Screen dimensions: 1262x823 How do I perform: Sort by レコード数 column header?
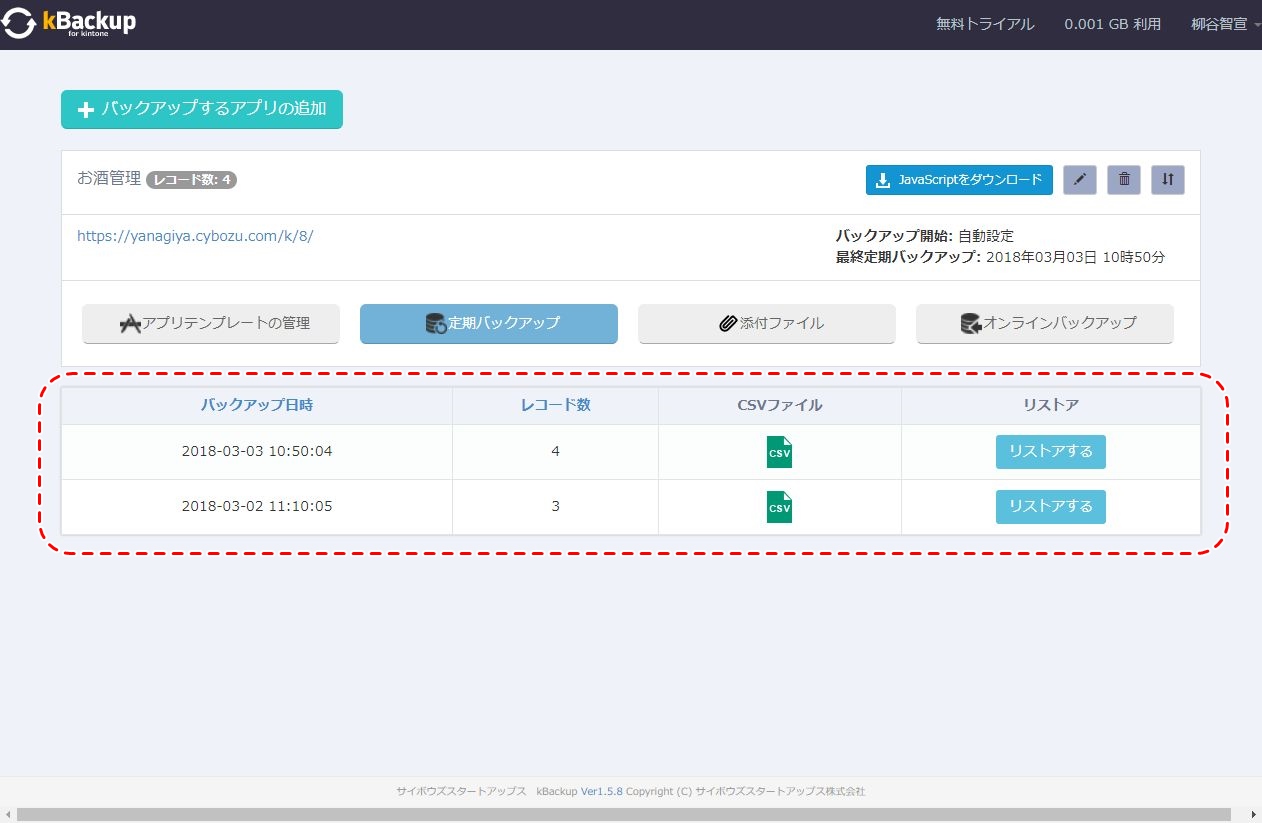click(x=555, y=405)
